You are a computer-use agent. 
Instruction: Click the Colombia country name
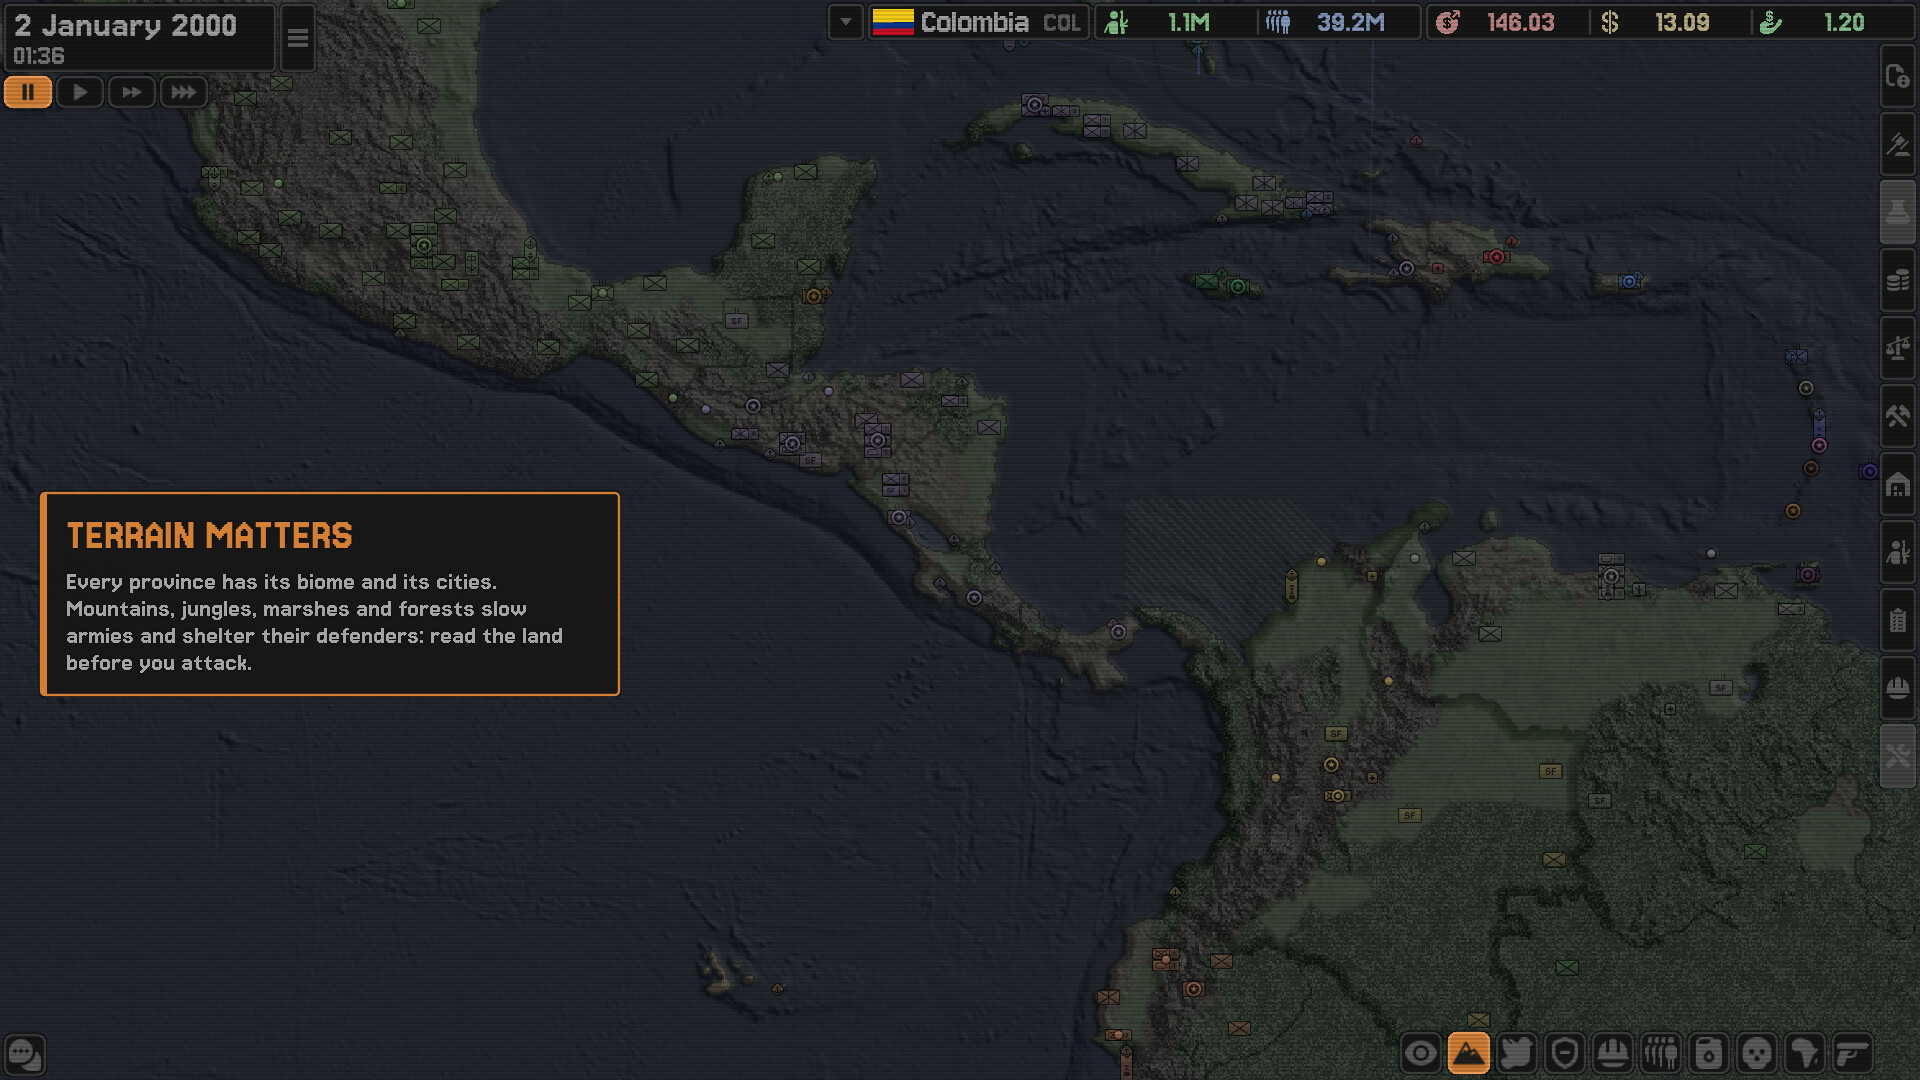click(x=974, y=22)
